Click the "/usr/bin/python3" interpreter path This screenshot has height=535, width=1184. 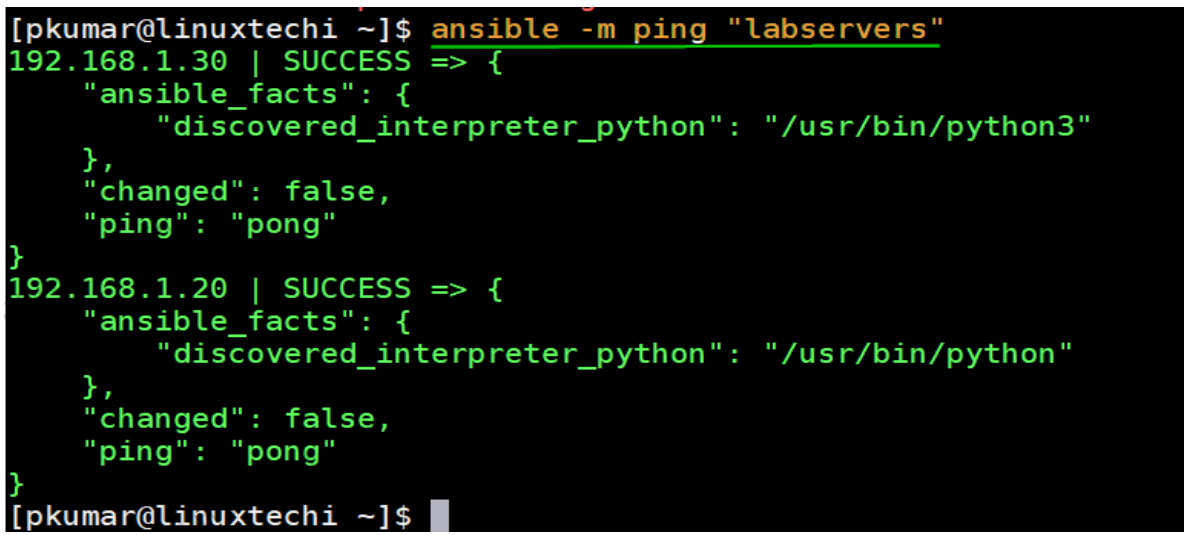[x=927, y=127]
